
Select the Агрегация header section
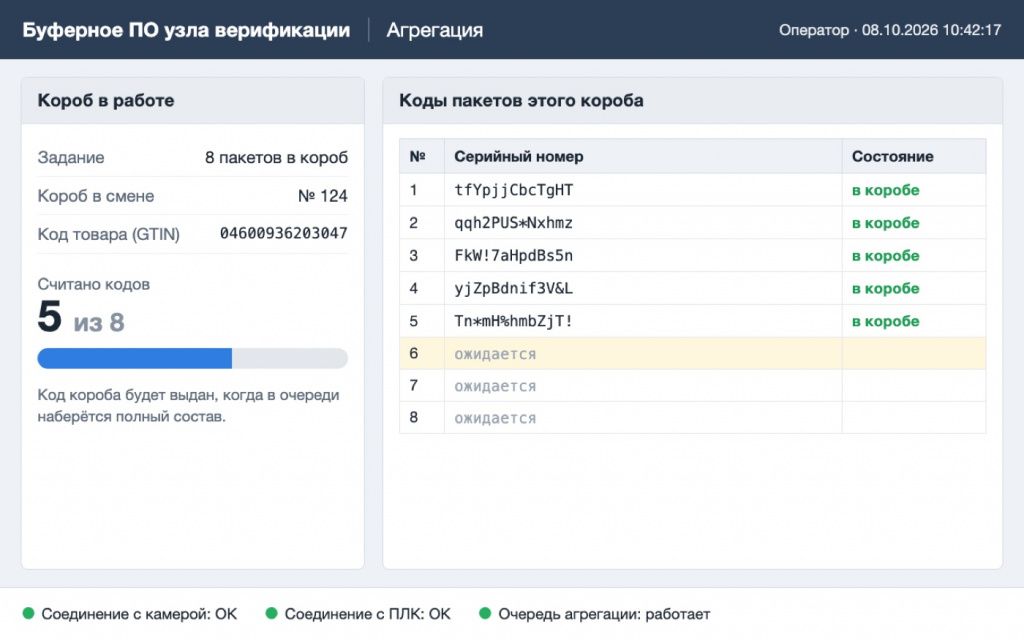tap(434, 30)
